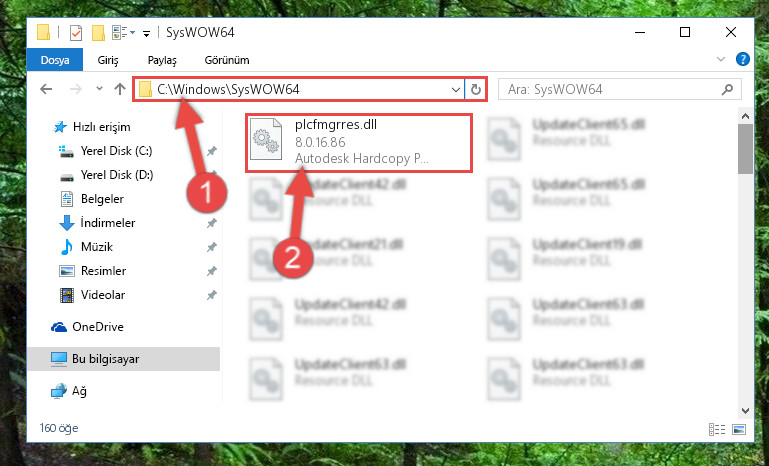Screen dimensions: 769x466
Task: Expand the ribbon with chevron
Action: [721, 59]
